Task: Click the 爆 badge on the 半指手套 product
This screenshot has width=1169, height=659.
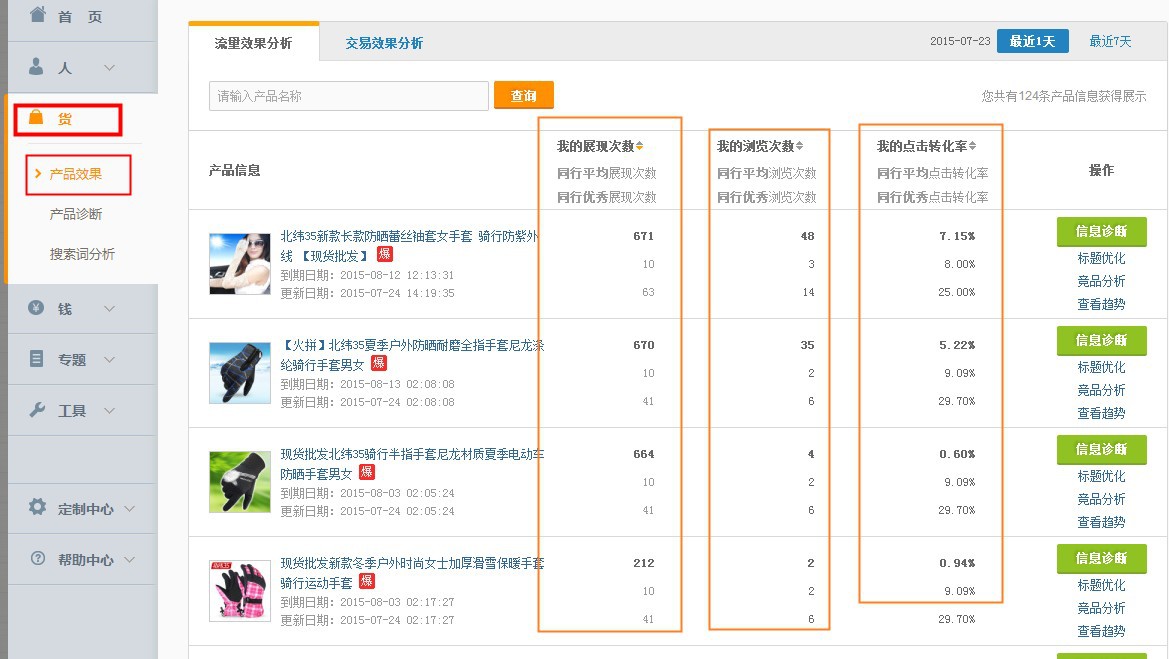Action: [x=367, y=472]
